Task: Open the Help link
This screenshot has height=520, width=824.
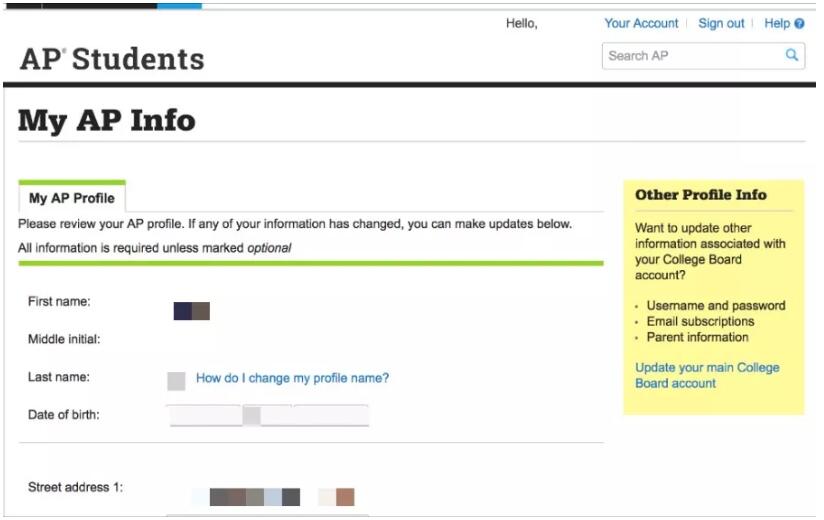Action: click(777, 24)
